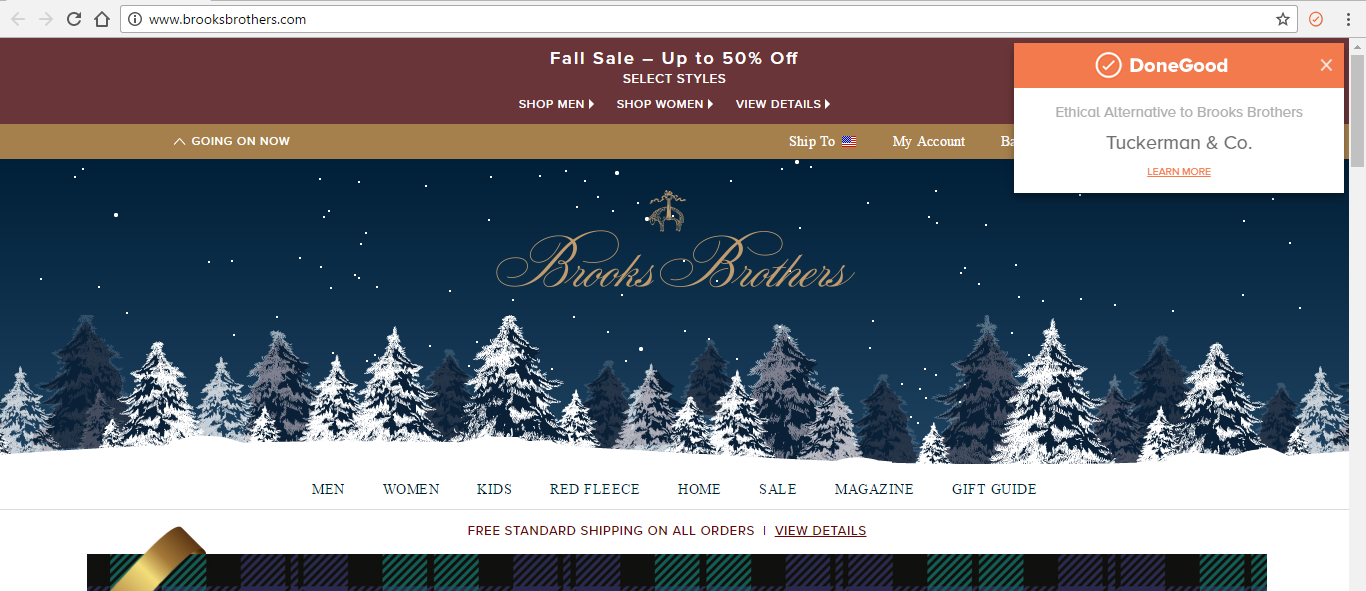View Details for free standard shipping
The width and height of the screenshot is (1366, 591).
tap(820, 530)
